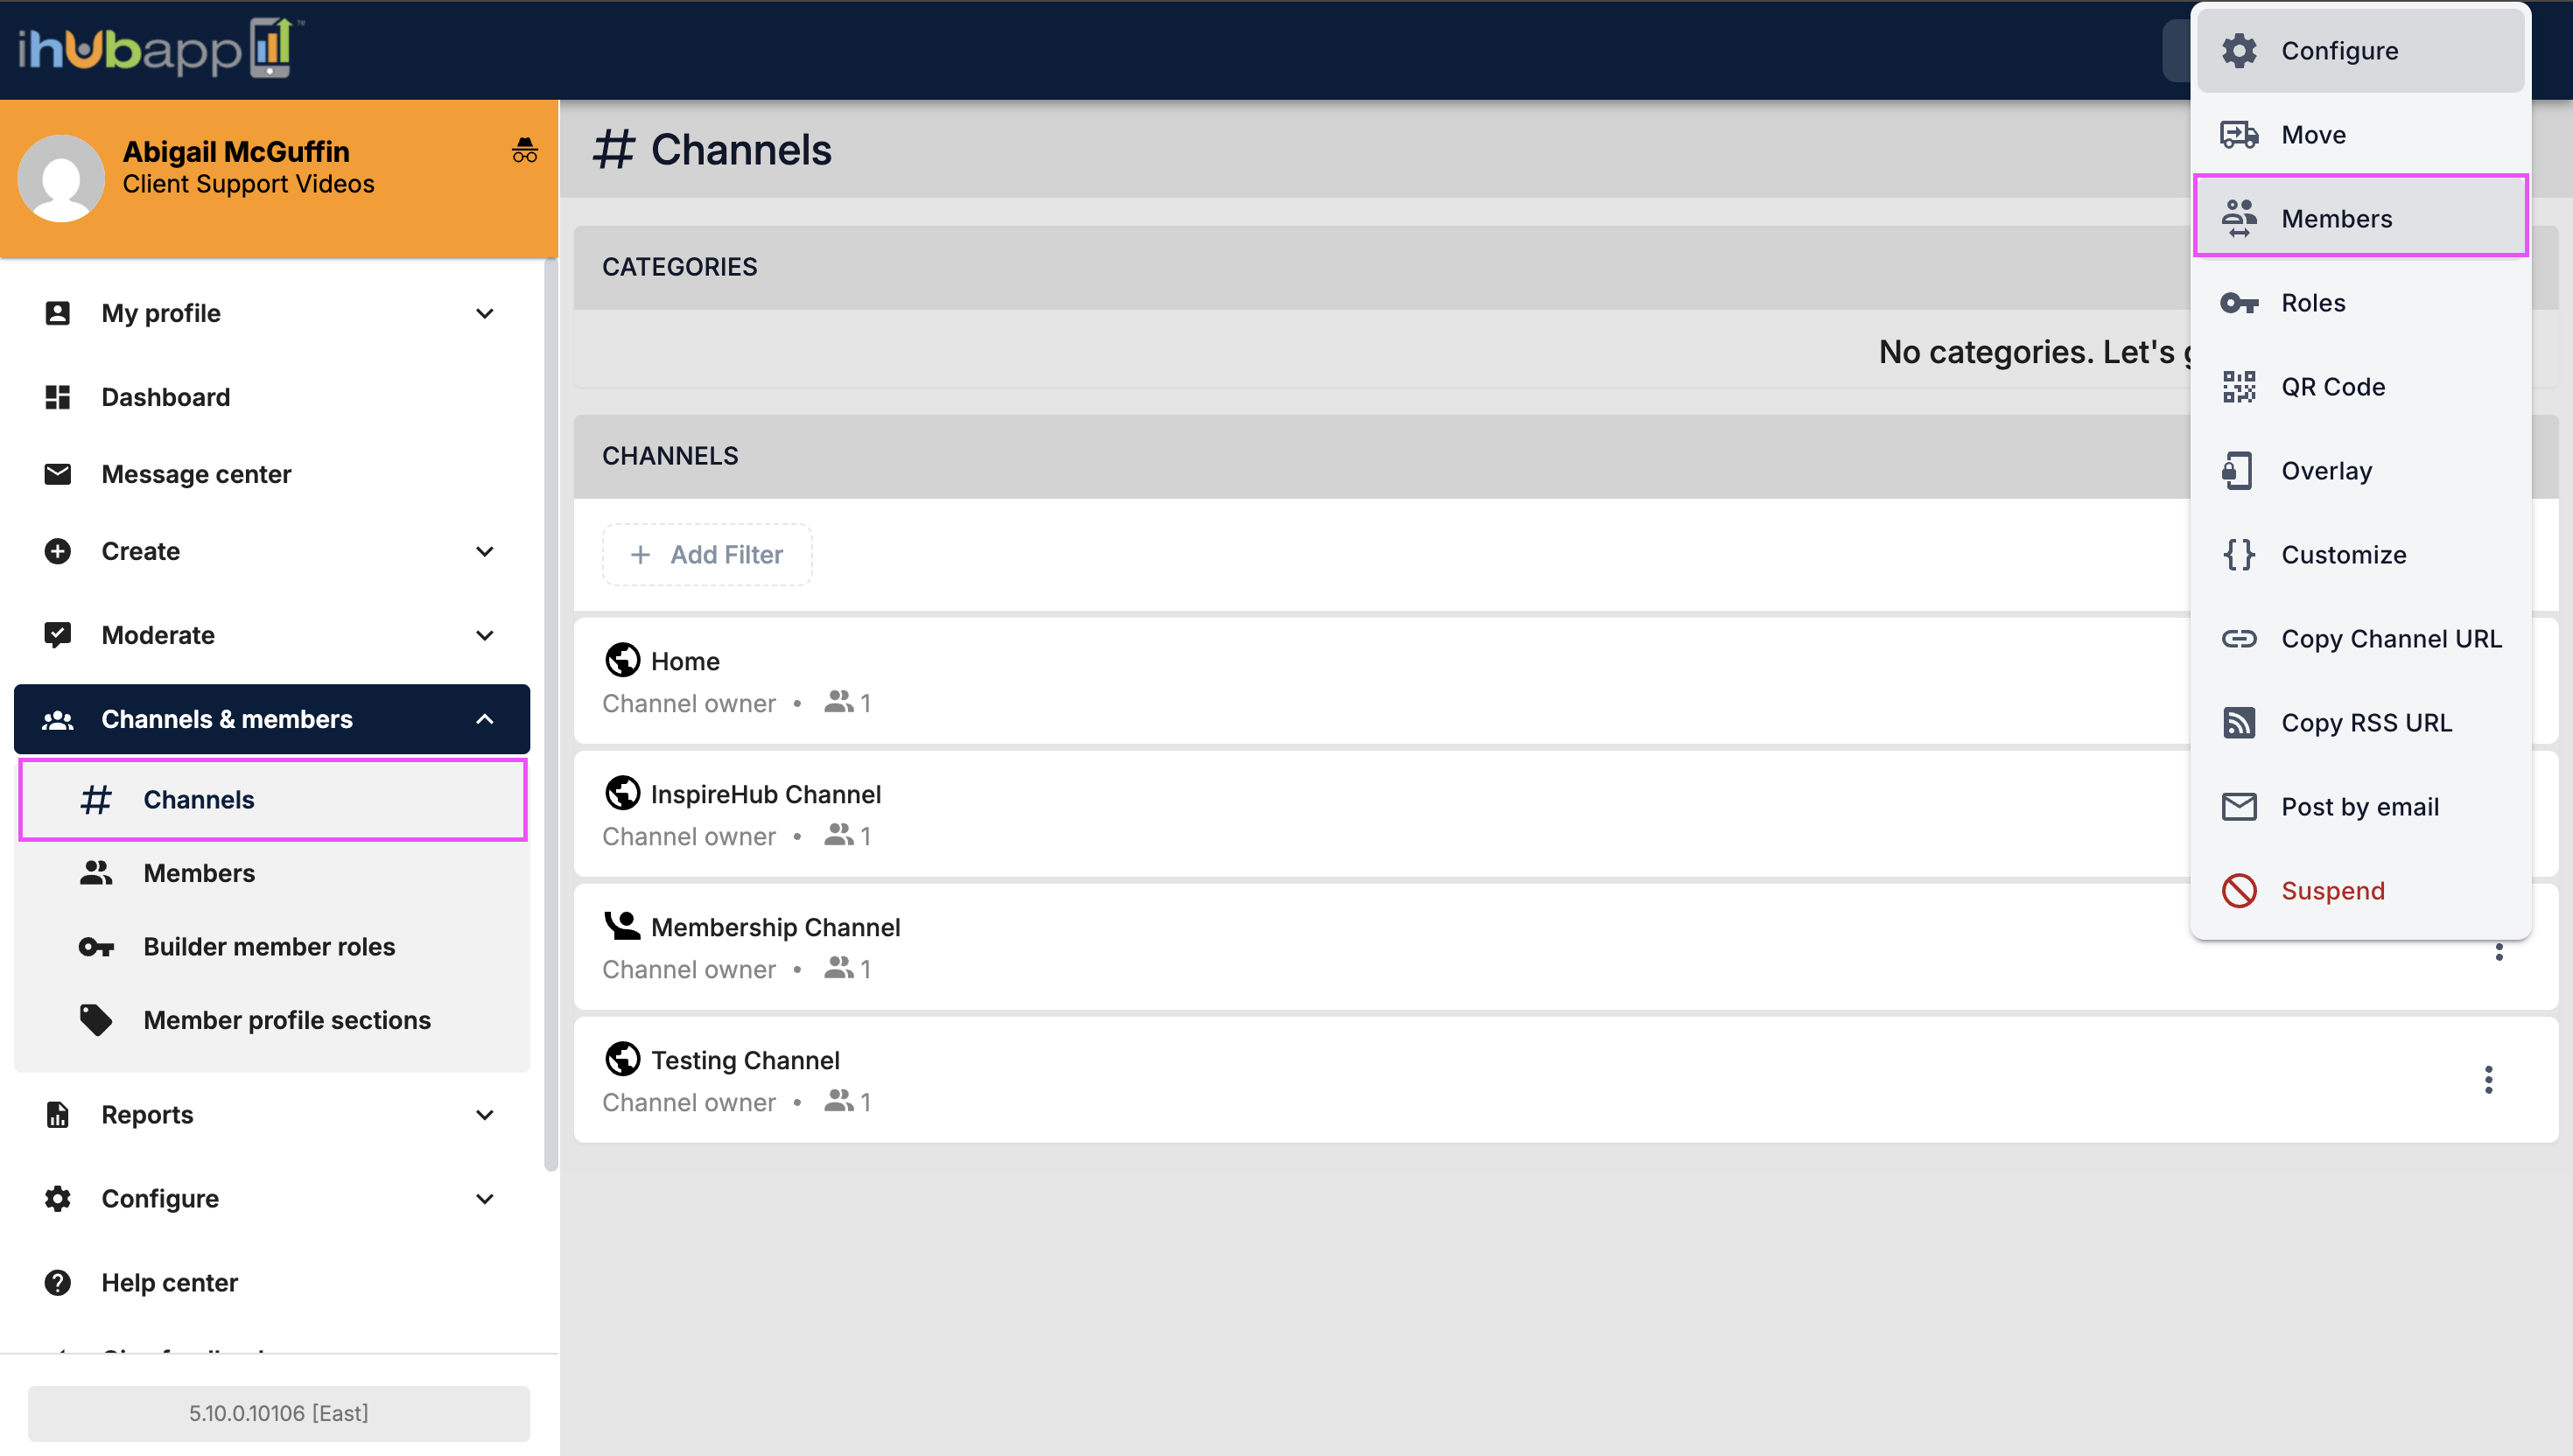Image resolution: width=2573 pixels, height=1456 pixels.
Task: Click the Customize curly braces icon
Action: tap(2239, 554)
